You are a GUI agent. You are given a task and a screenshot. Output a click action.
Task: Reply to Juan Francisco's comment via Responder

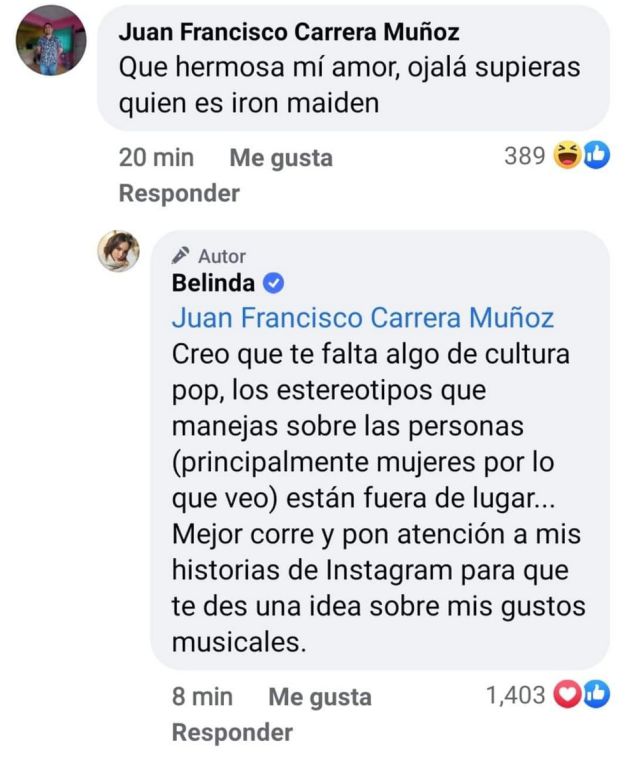[179, 193]
